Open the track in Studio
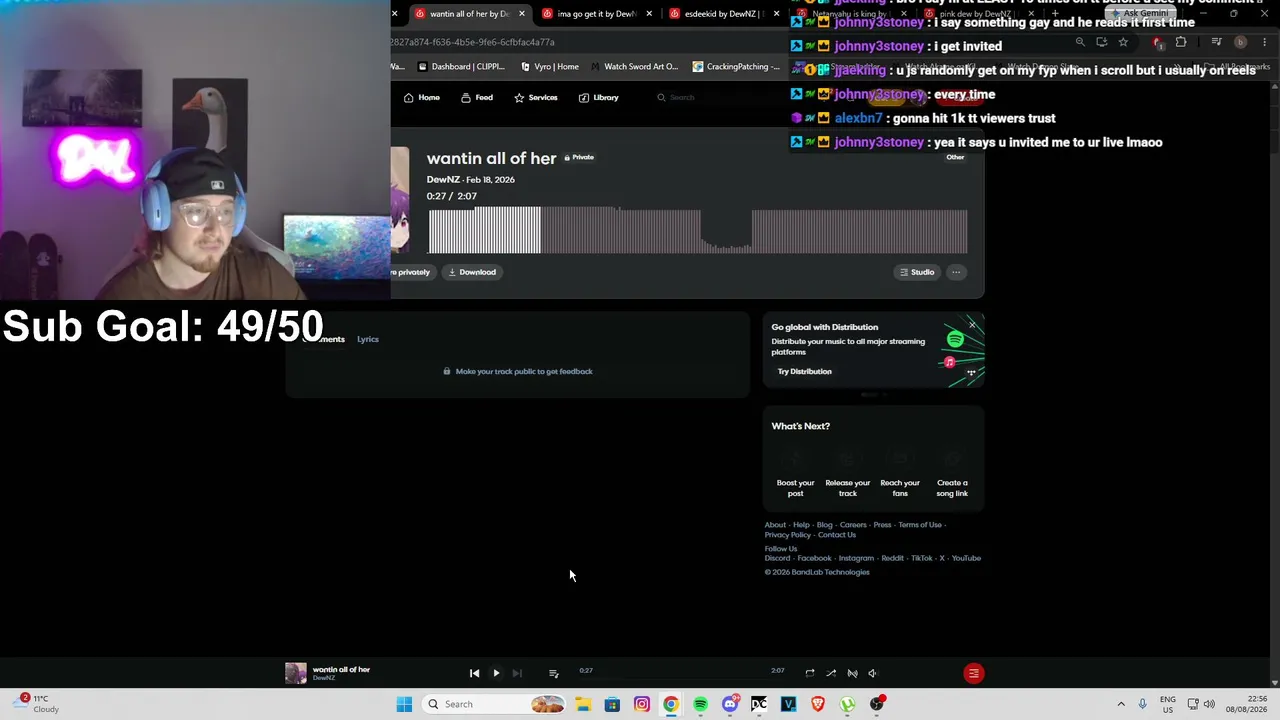This screenshot has height=720, width=1280. 917,272
